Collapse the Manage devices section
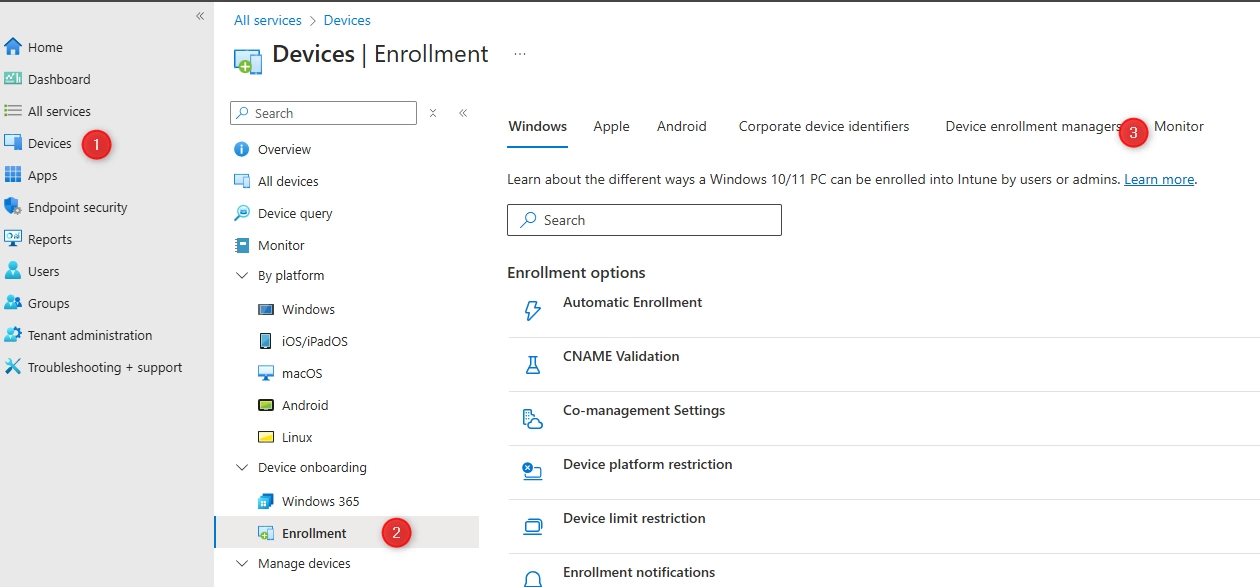This screenshot has width=1260, height=587. tap(241, 563)
